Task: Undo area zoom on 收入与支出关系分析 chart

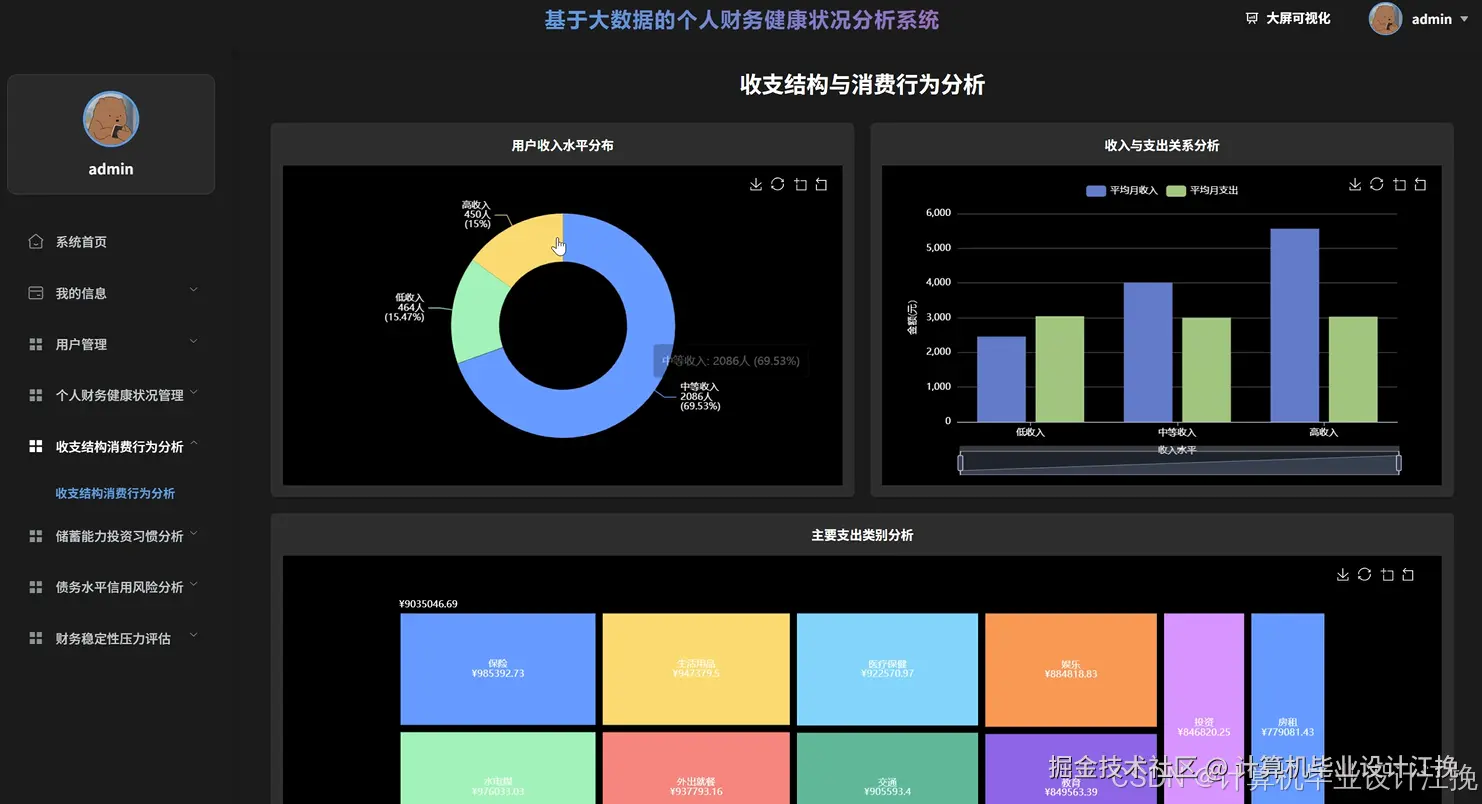Action: 1420,184
